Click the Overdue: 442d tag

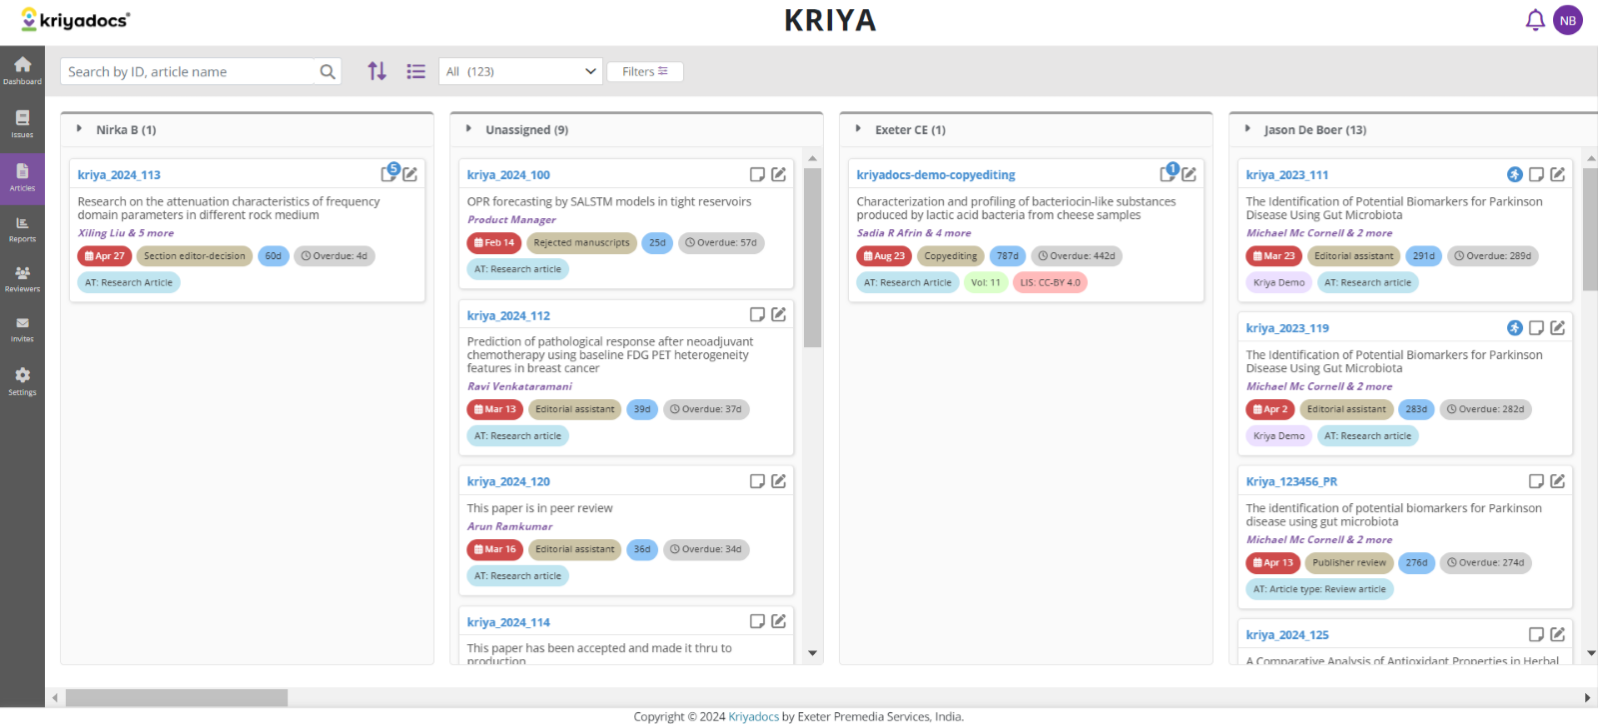(x=1076, y=256)
